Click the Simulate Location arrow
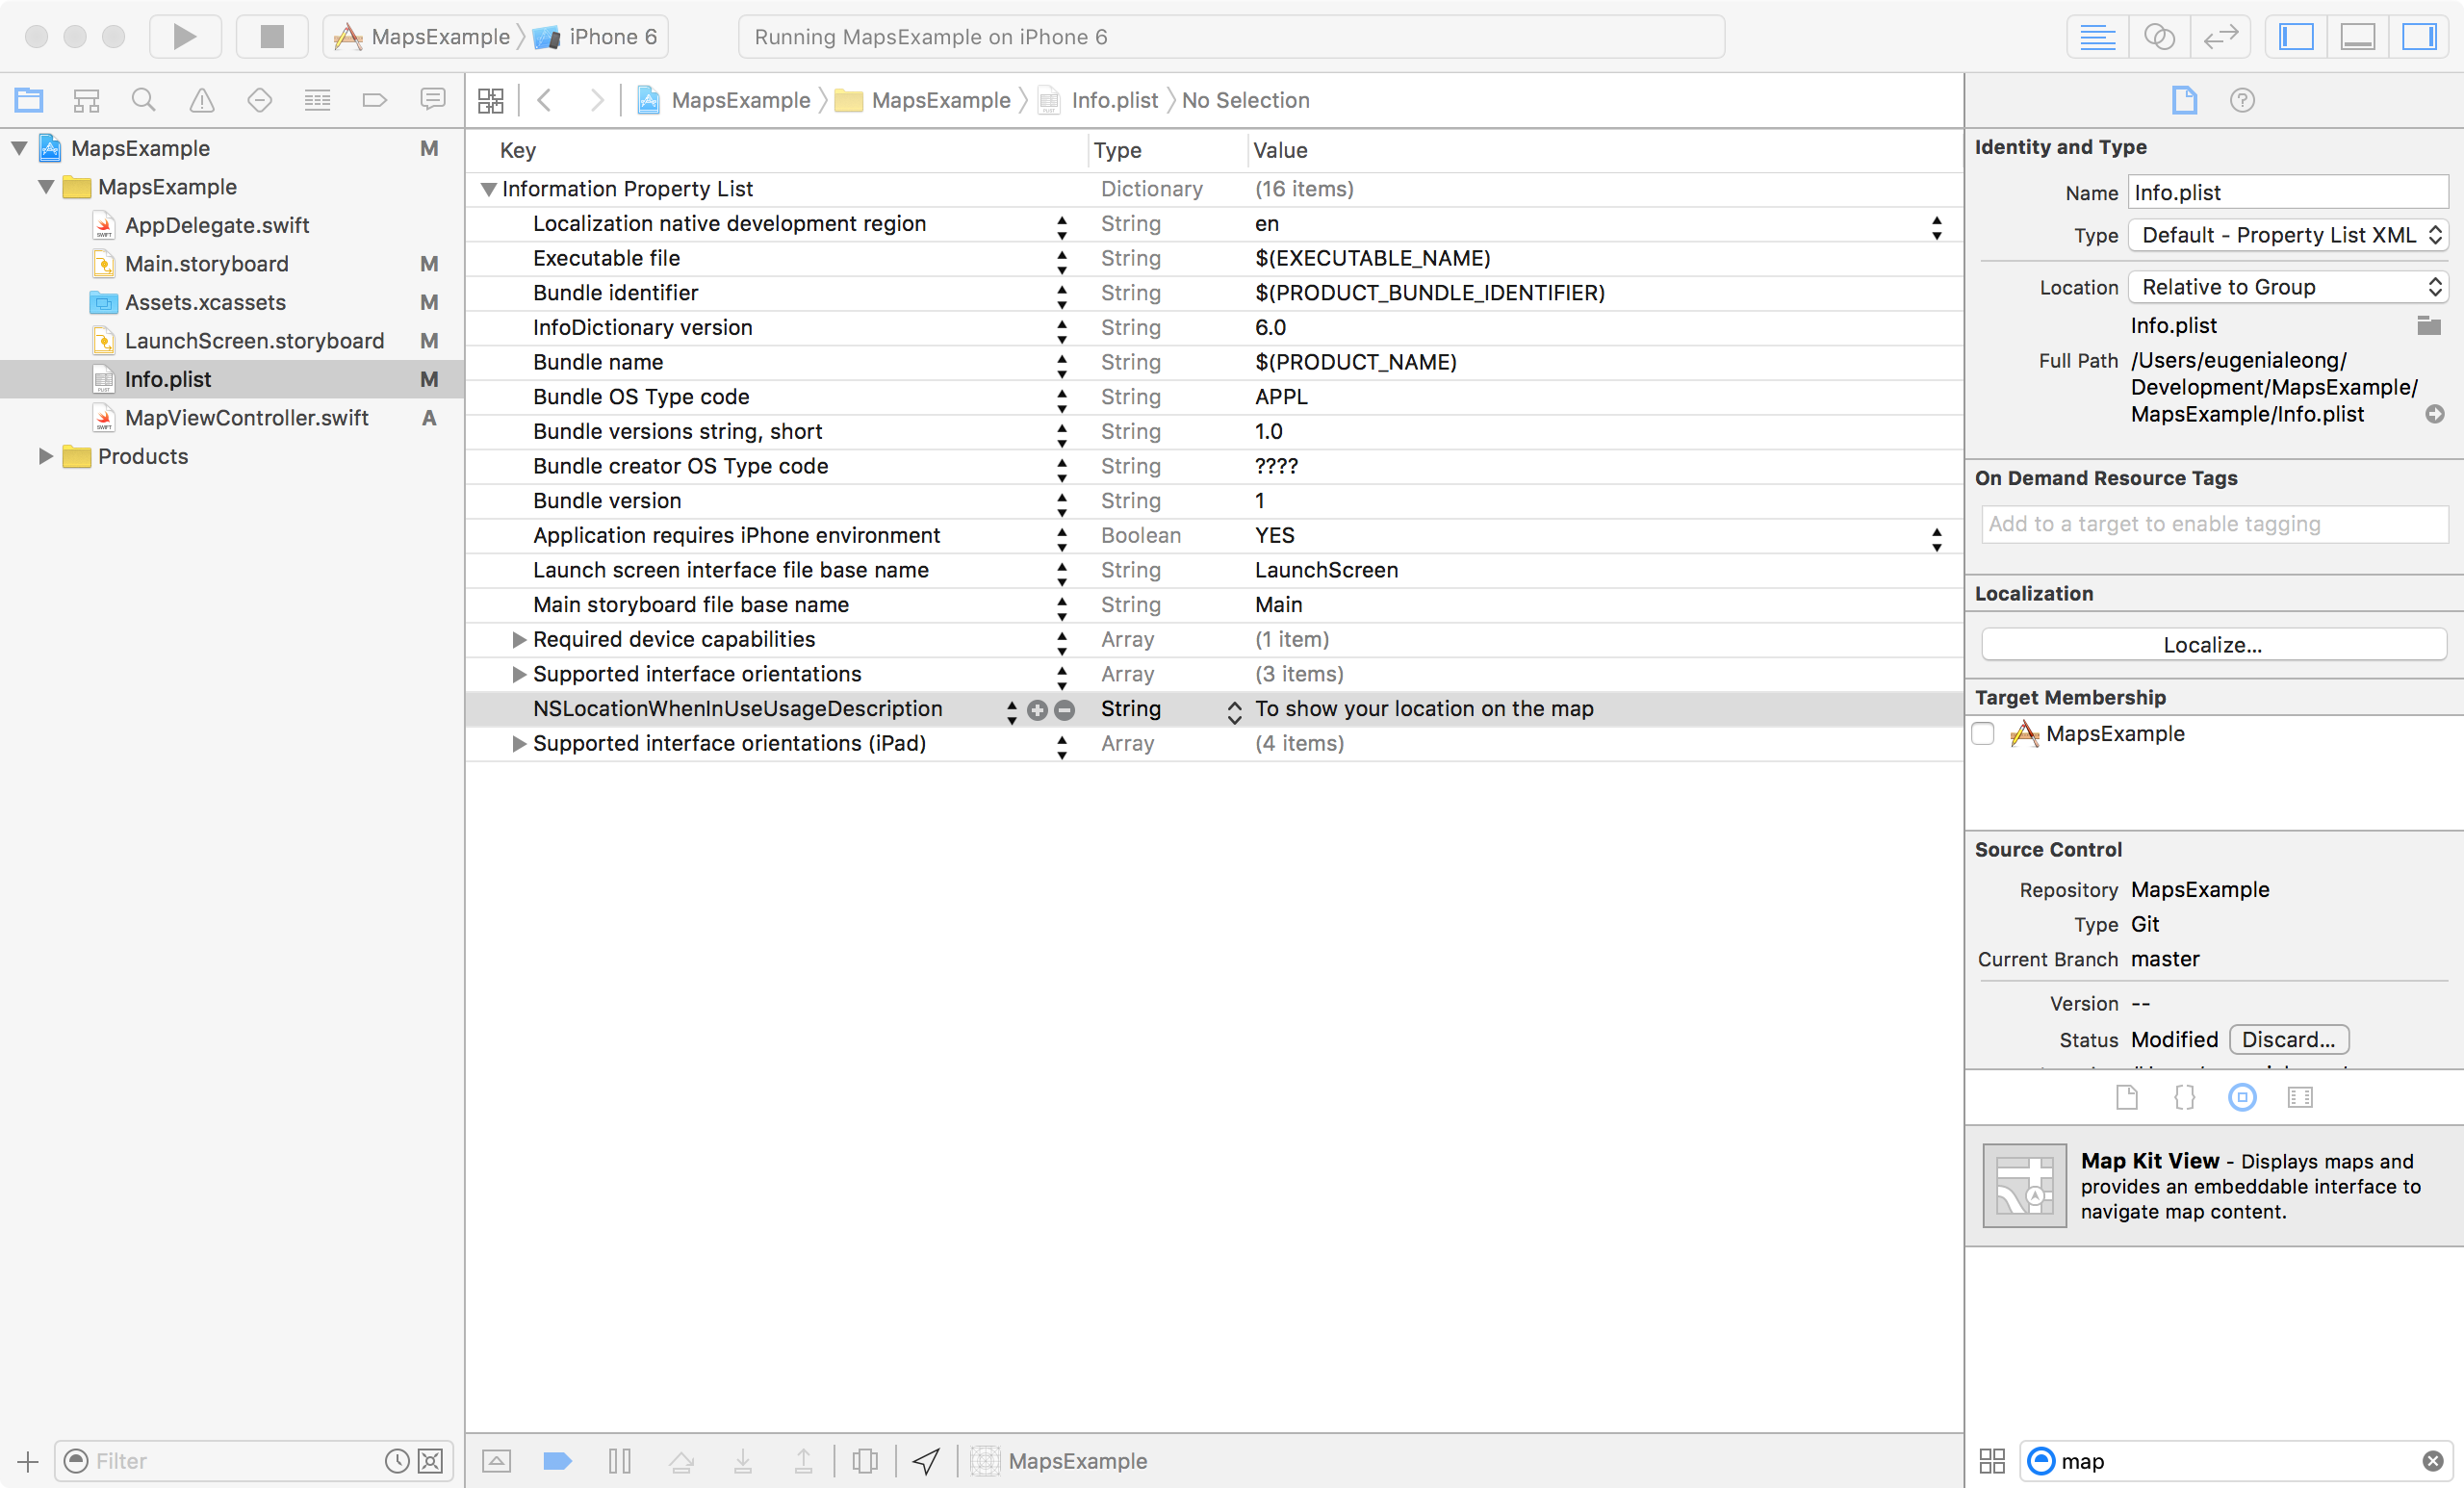This screenshot has height=1488, width=2464. [x=927, y=1461]
